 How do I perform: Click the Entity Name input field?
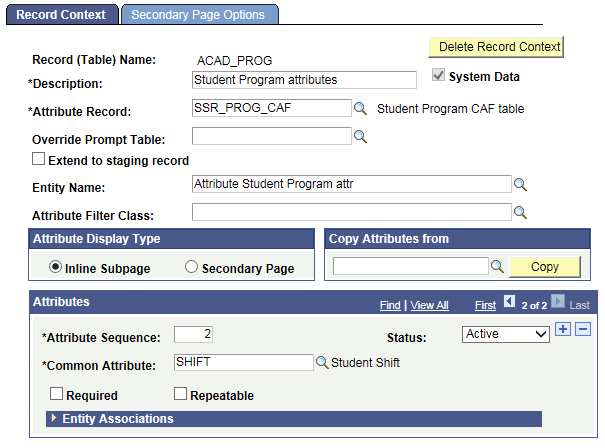click(352, 184)
